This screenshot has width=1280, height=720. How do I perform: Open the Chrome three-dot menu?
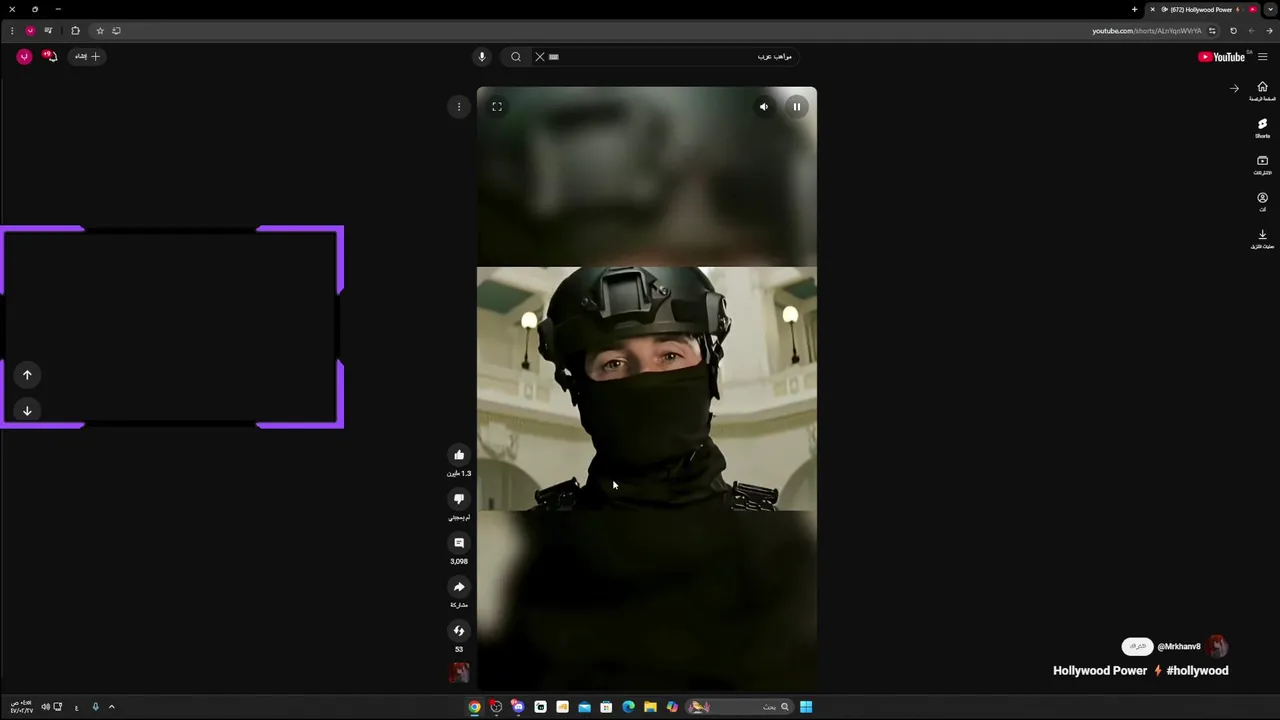[x=12, y=31]
